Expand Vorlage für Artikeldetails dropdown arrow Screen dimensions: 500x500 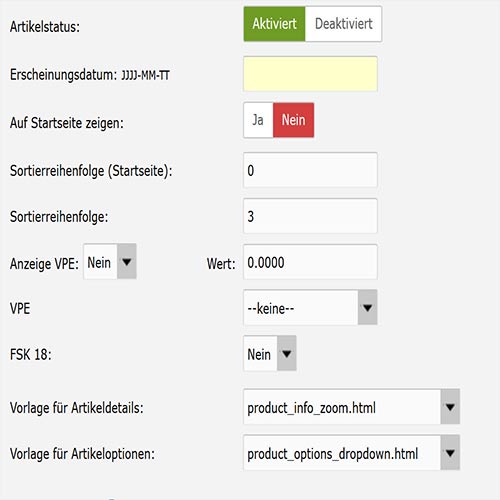(450, 407)
